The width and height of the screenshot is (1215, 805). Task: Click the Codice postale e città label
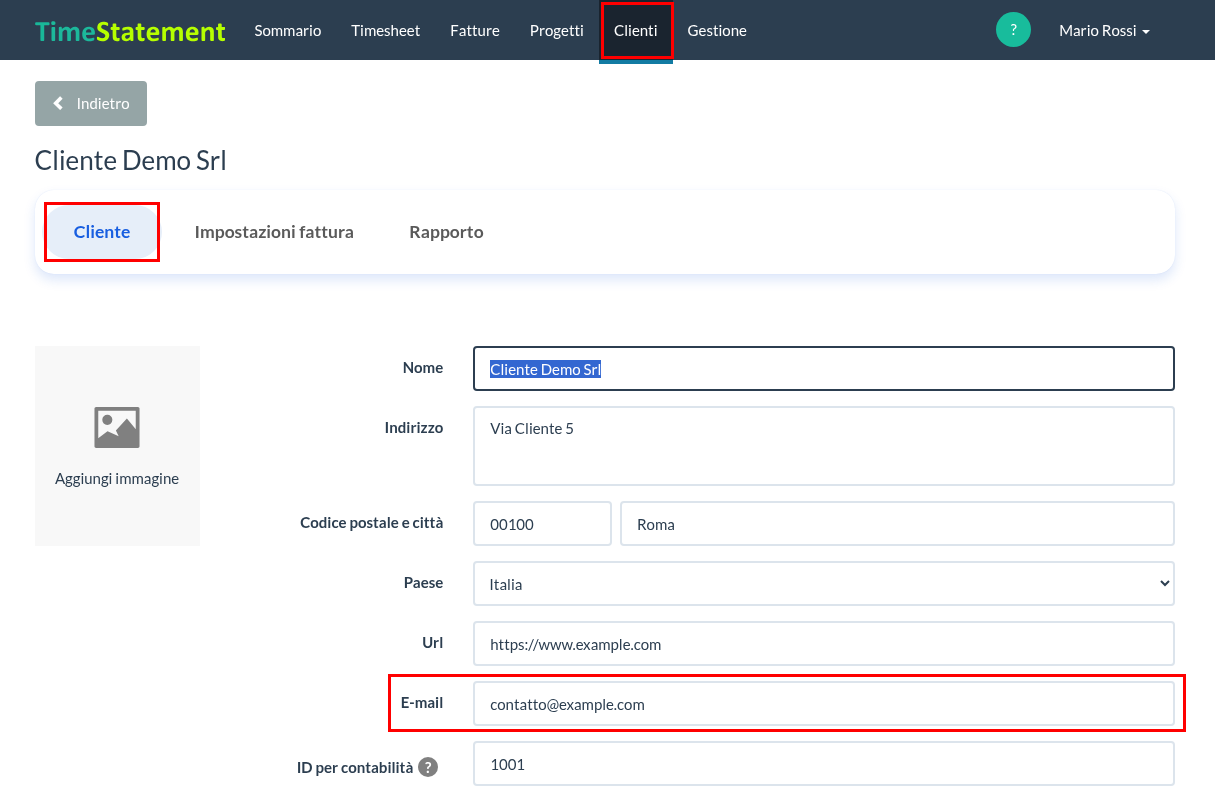[x=372, y=523]
